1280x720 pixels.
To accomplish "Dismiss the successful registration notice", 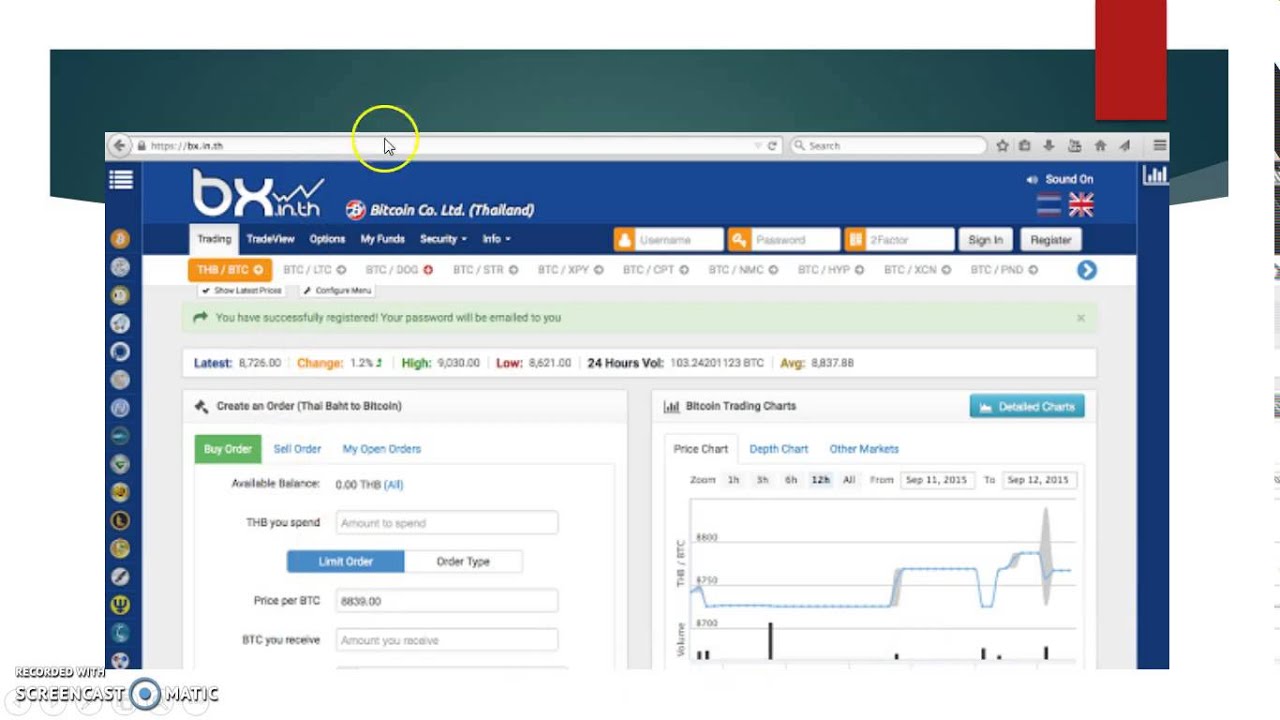I will click(x=1080, y=318).
